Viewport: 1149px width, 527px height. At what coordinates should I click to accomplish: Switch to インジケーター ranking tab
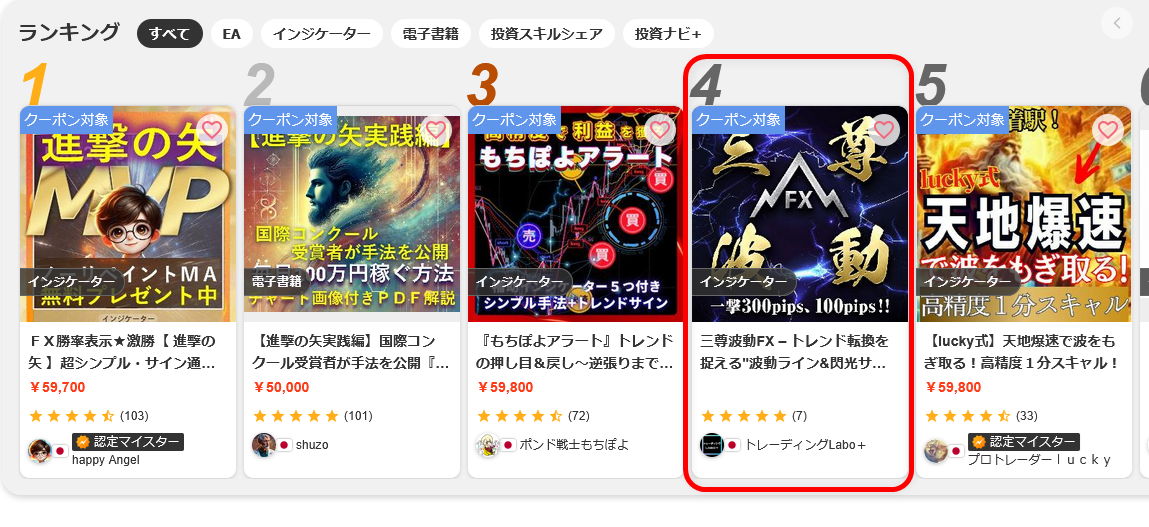click(322, 34)
